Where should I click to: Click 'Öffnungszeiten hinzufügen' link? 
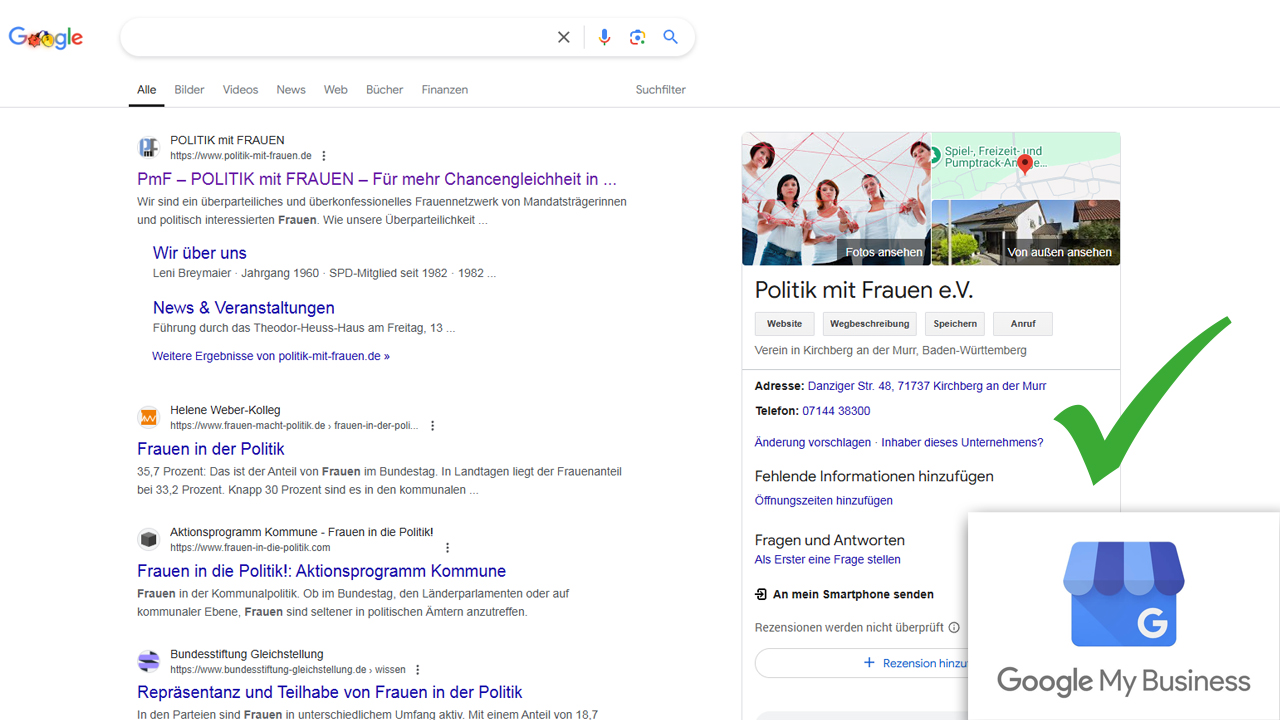(823, 500)
